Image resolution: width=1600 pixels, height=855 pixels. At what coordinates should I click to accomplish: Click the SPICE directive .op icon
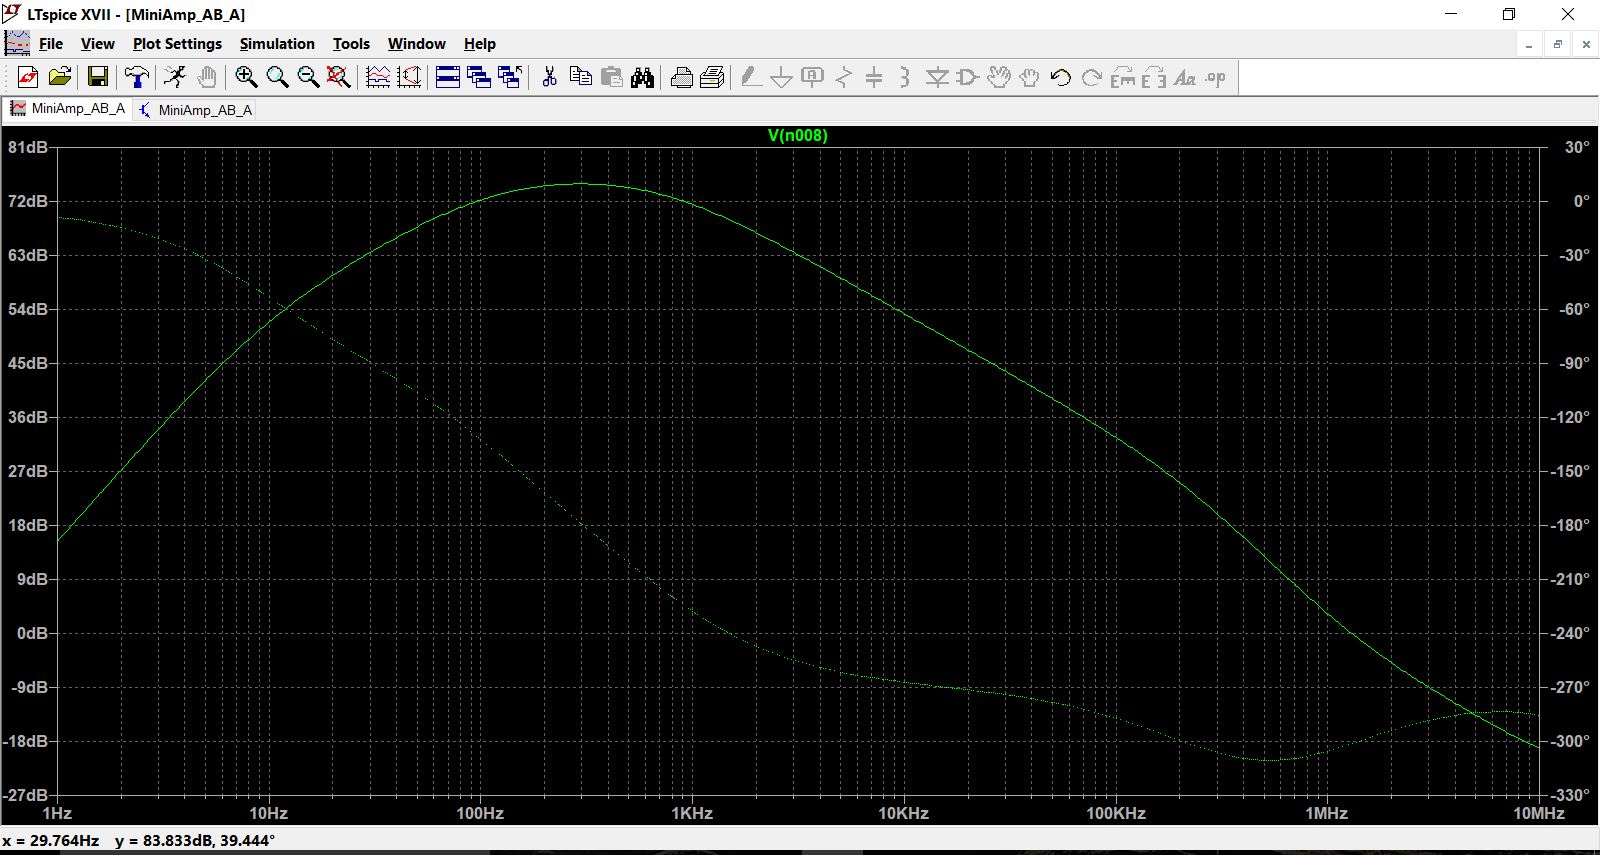(1216, 77)
